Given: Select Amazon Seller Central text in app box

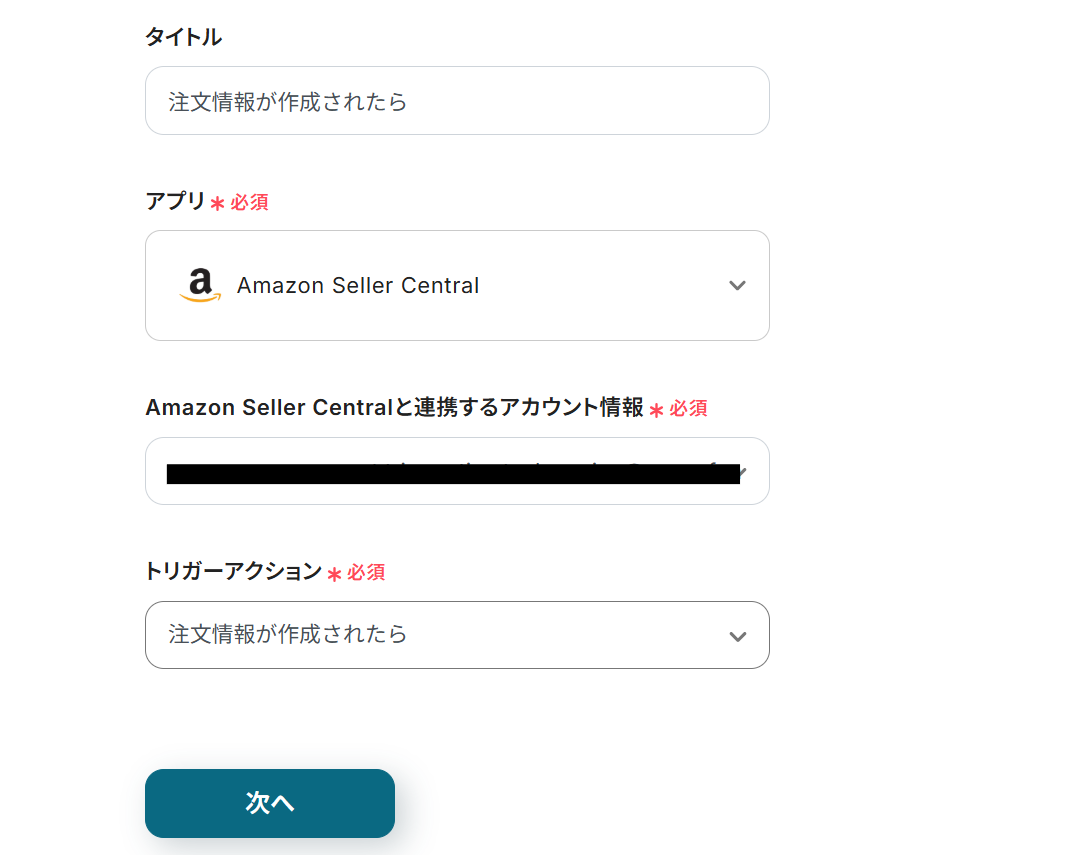Looking at the screenshot, I should tap(357, 286).
